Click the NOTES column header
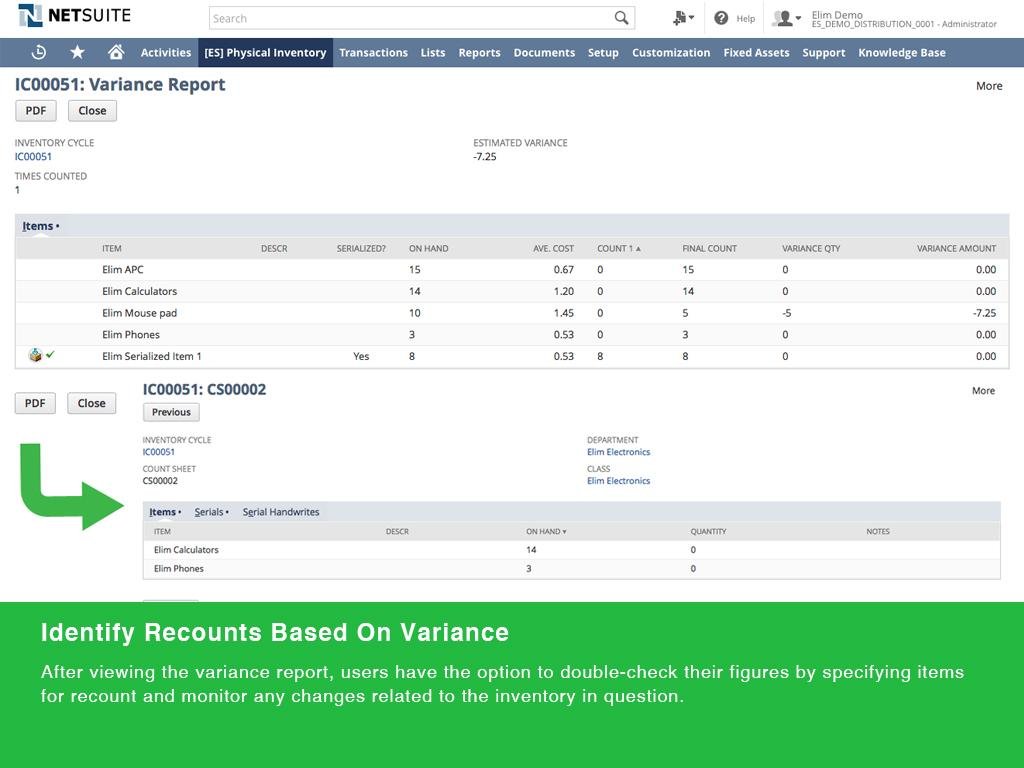Image resolution: width=1024 pixels, height=768 pixels. click(x=878, y=532)
